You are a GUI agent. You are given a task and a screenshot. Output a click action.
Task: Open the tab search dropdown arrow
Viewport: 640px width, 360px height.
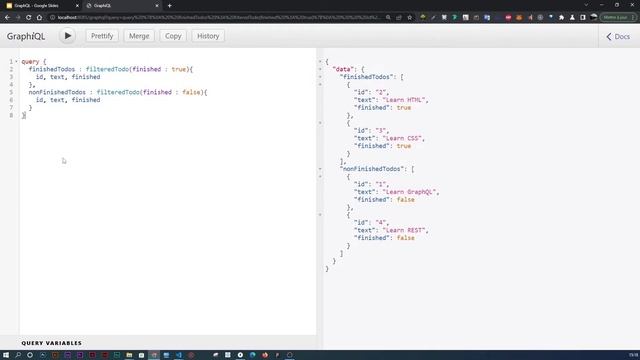coord(586,5)
